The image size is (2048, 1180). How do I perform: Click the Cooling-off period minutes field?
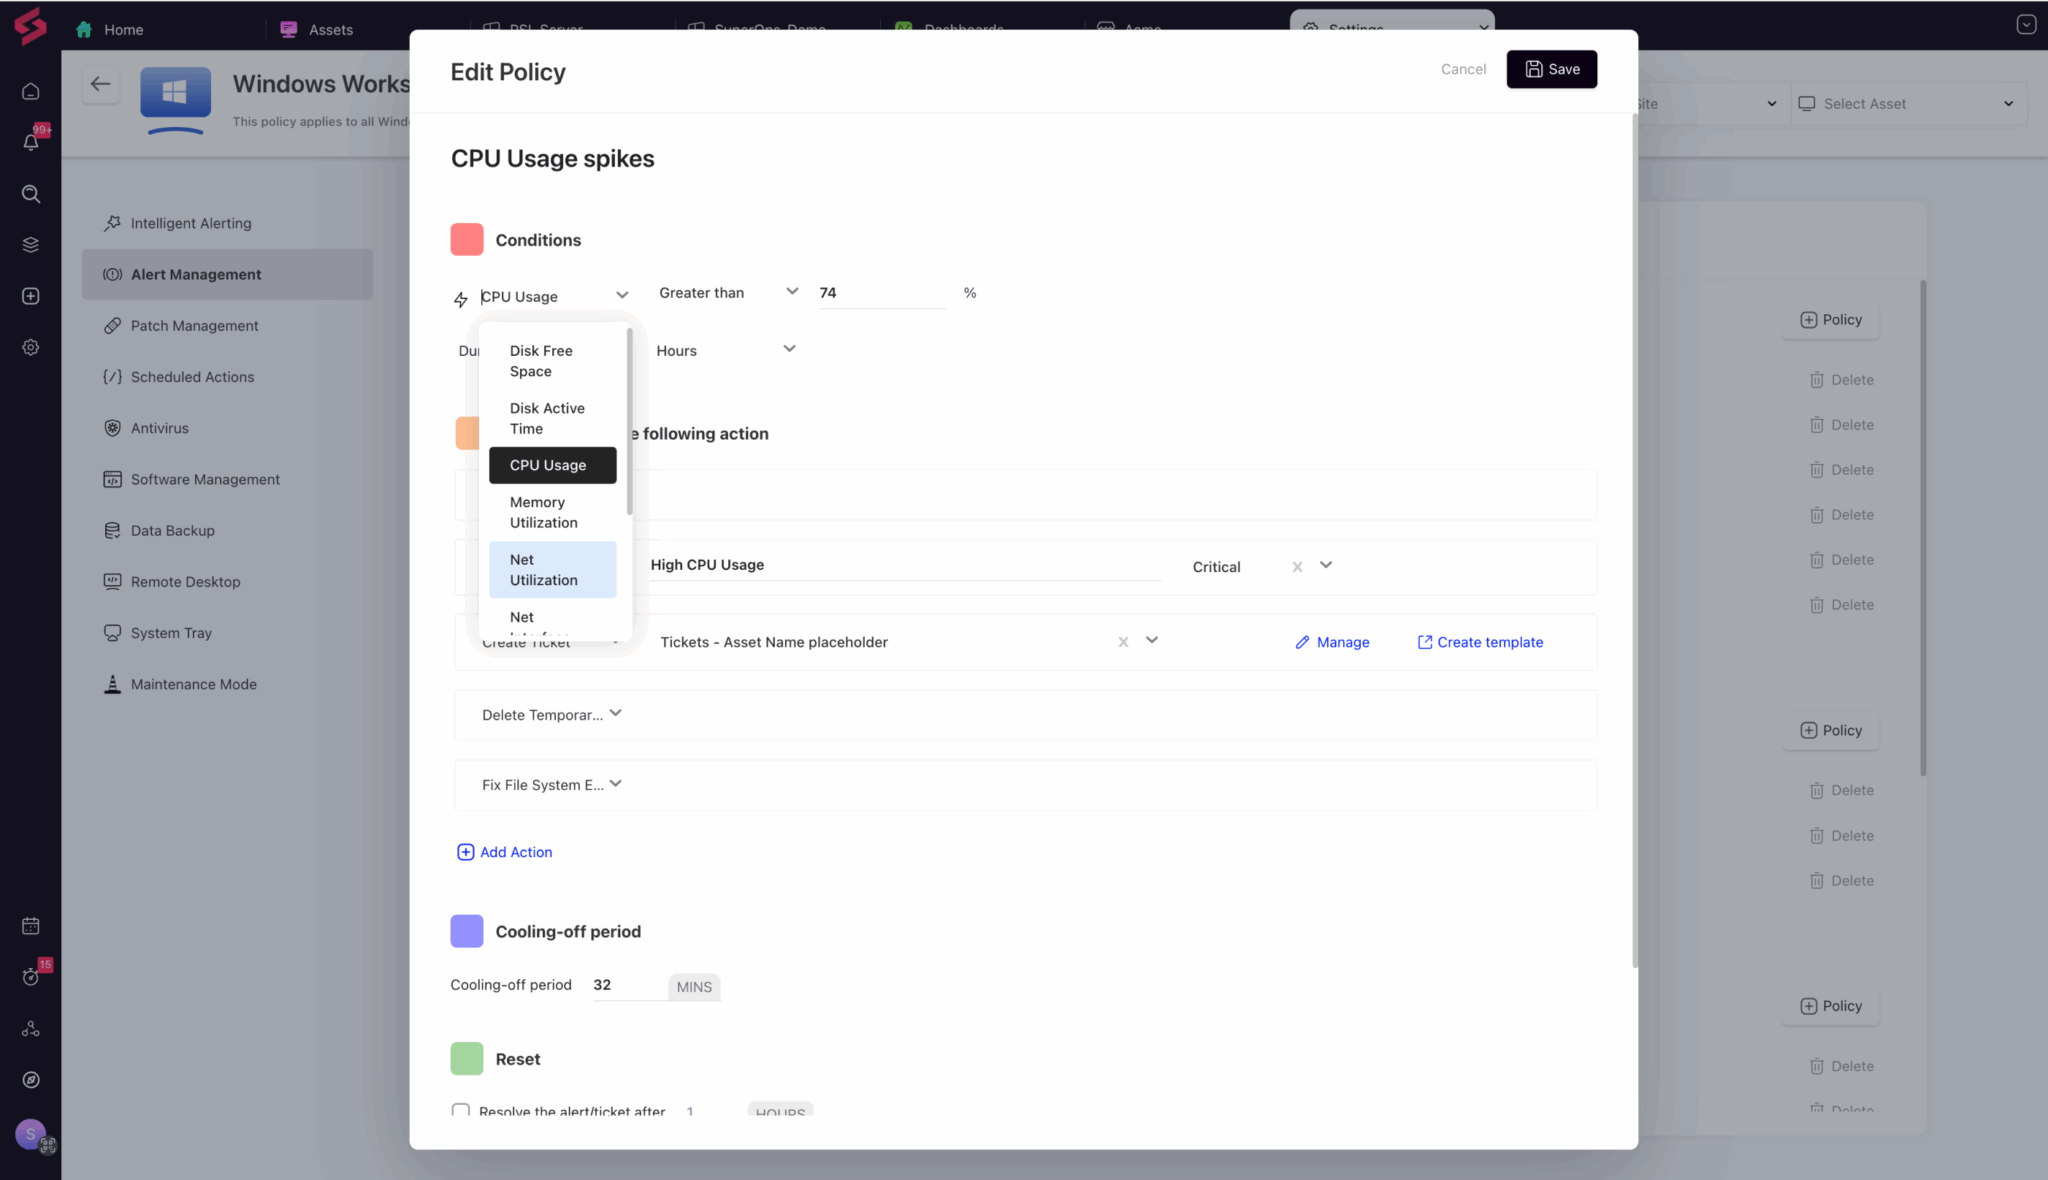pyautogui.click(x=627, y=985)
